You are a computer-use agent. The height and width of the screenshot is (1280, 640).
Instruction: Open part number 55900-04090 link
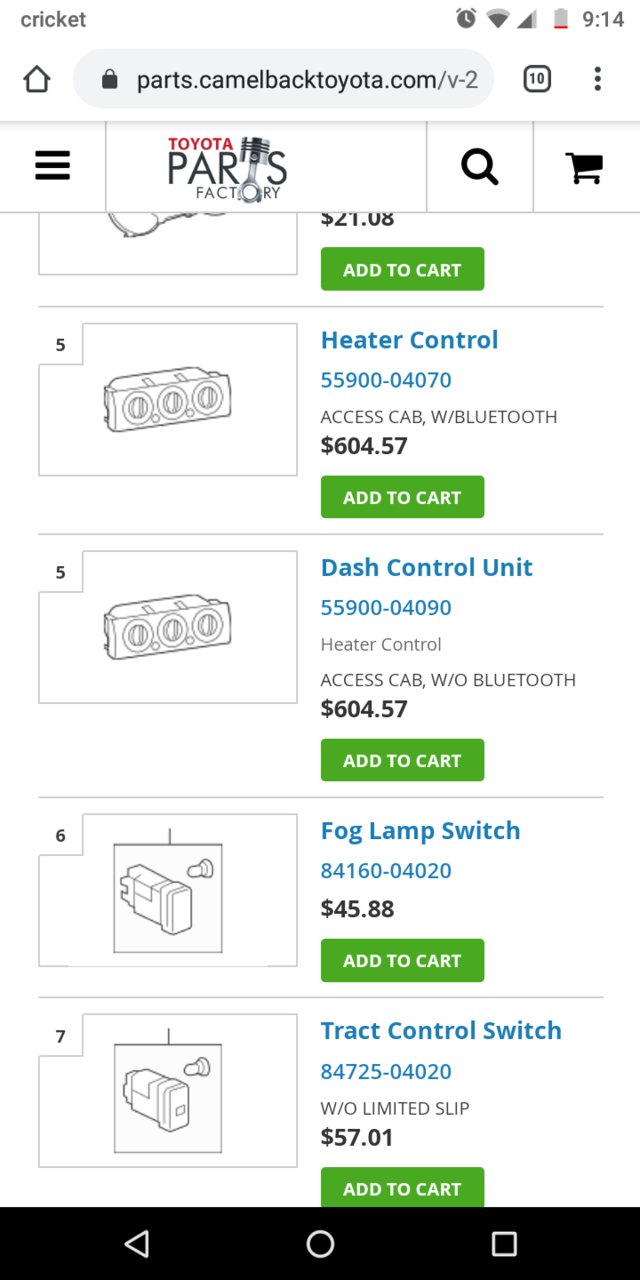tap(386, 608)
